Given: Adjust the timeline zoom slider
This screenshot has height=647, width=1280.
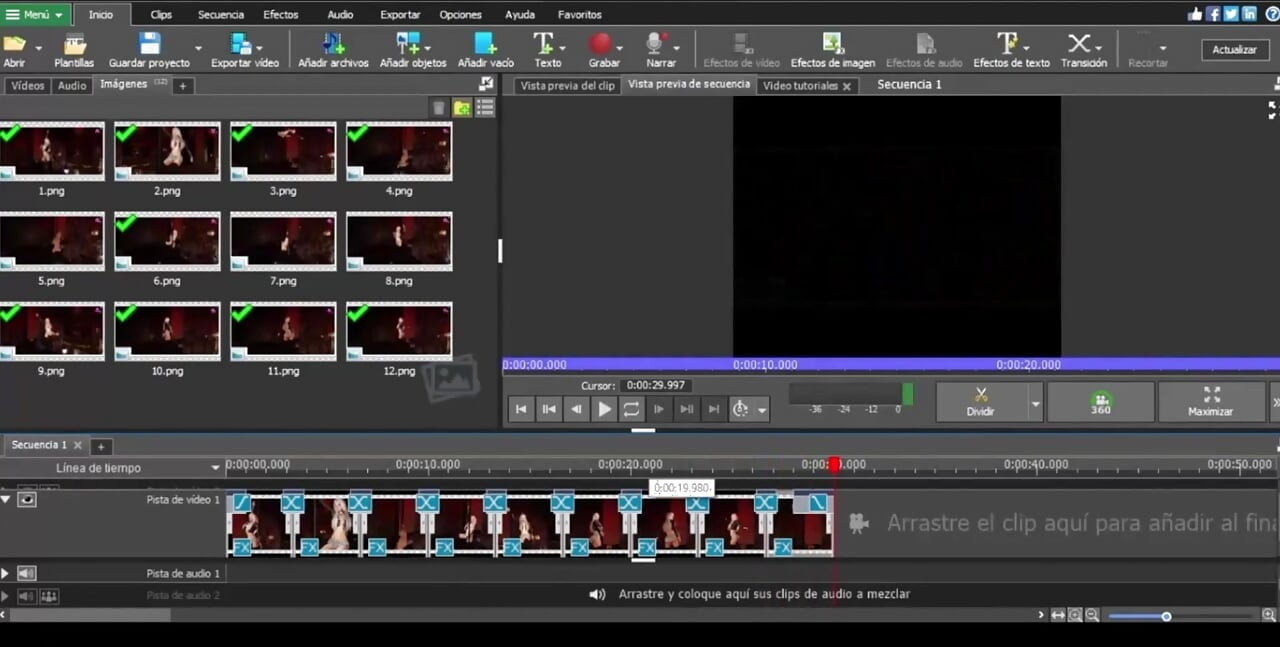Looking at the screenshot, I should [x=1166, y=616].
